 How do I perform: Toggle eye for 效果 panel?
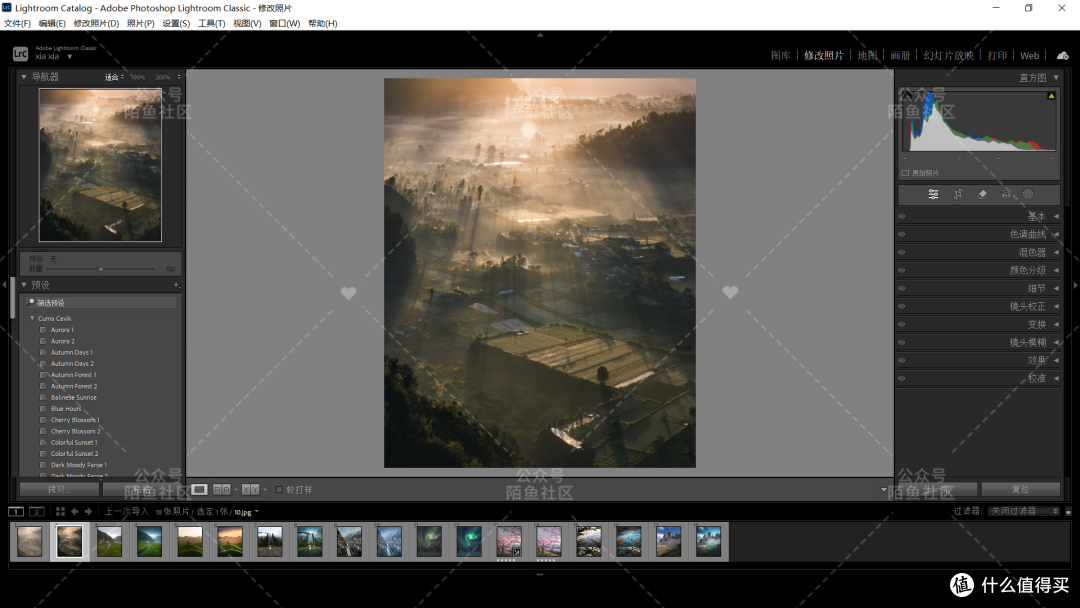pyautogui.click(x=902, y=360)
